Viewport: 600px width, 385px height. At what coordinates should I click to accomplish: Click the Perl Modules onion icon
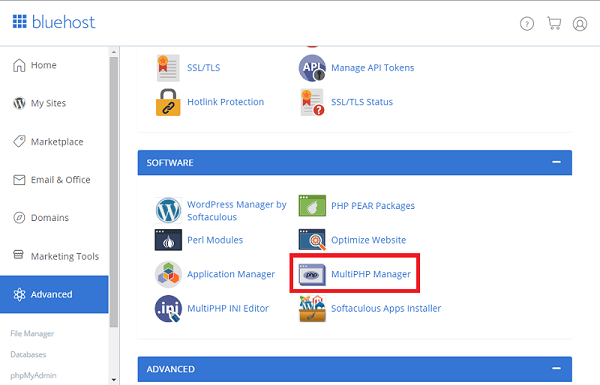click(168, 240)
